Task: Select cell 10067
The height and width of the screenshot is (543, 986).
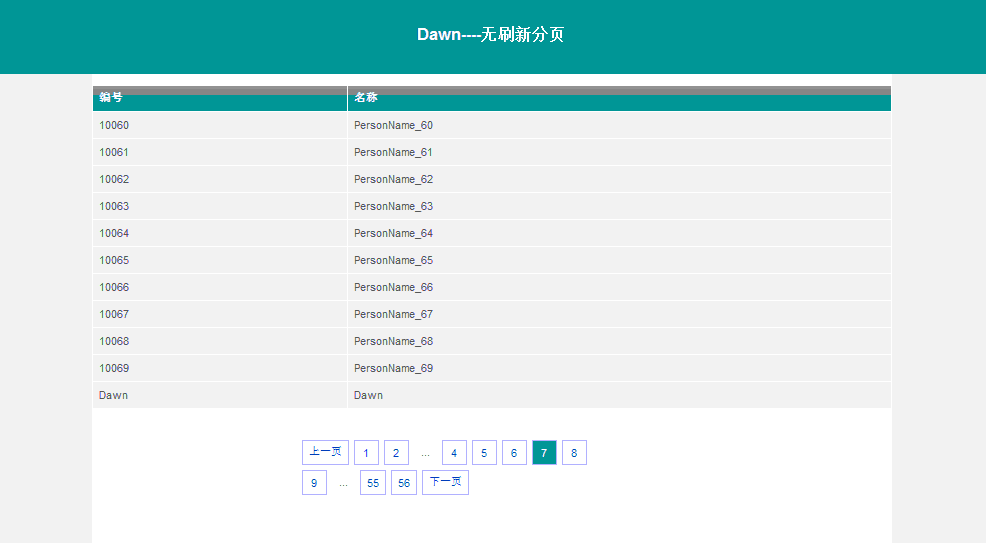Action: click(x=219, y=314)
